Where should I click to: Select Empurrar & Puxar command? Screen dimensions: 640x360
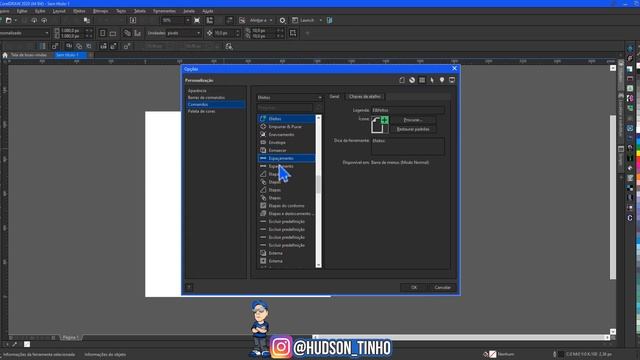[x=286, y=127]
